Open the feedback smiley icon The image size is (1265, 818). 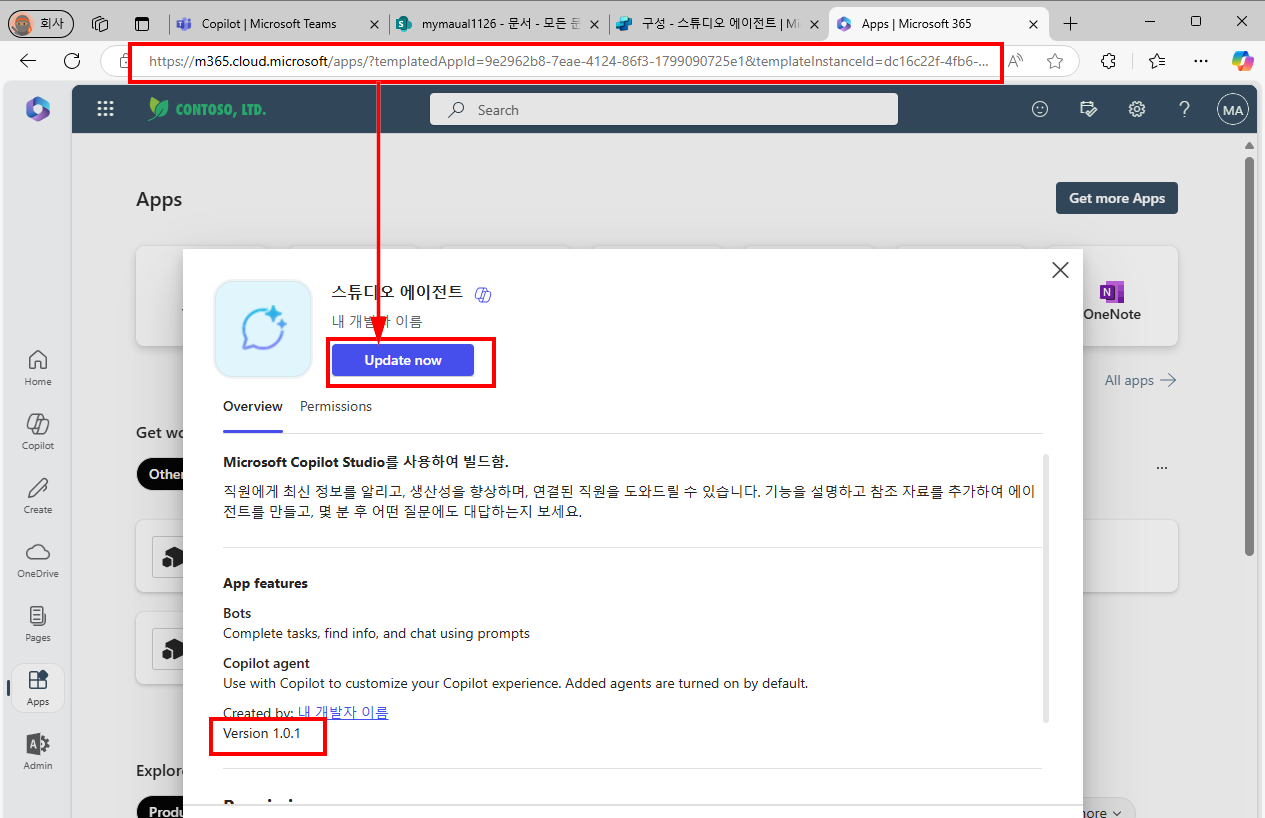point(1040,110)
